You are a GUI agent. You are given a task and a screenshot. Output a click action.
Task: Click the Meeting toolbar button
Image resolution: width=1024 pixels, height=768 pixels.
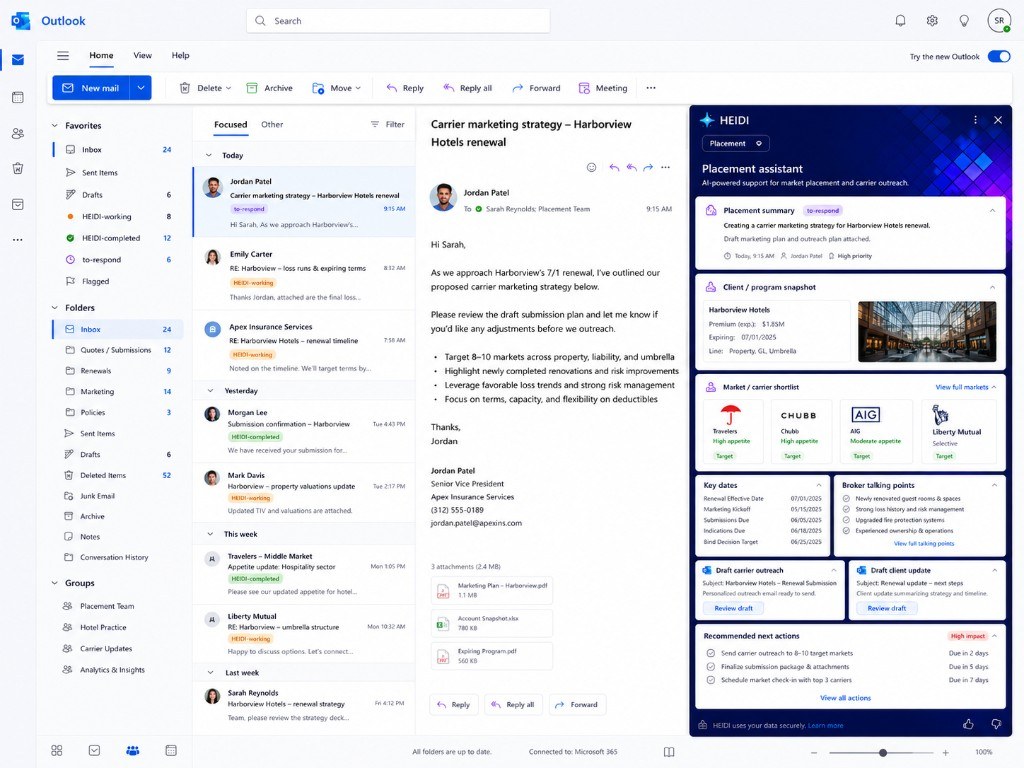(603, 88)
